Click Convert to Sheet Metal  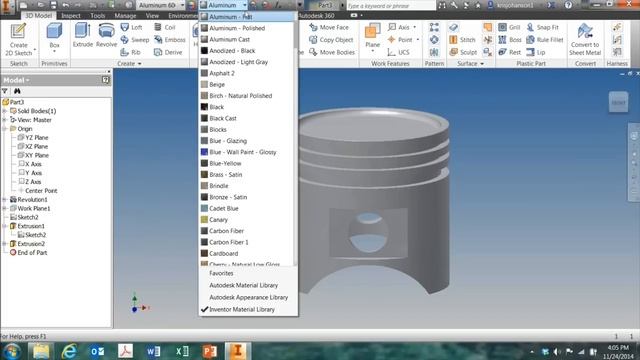(585, 40)
